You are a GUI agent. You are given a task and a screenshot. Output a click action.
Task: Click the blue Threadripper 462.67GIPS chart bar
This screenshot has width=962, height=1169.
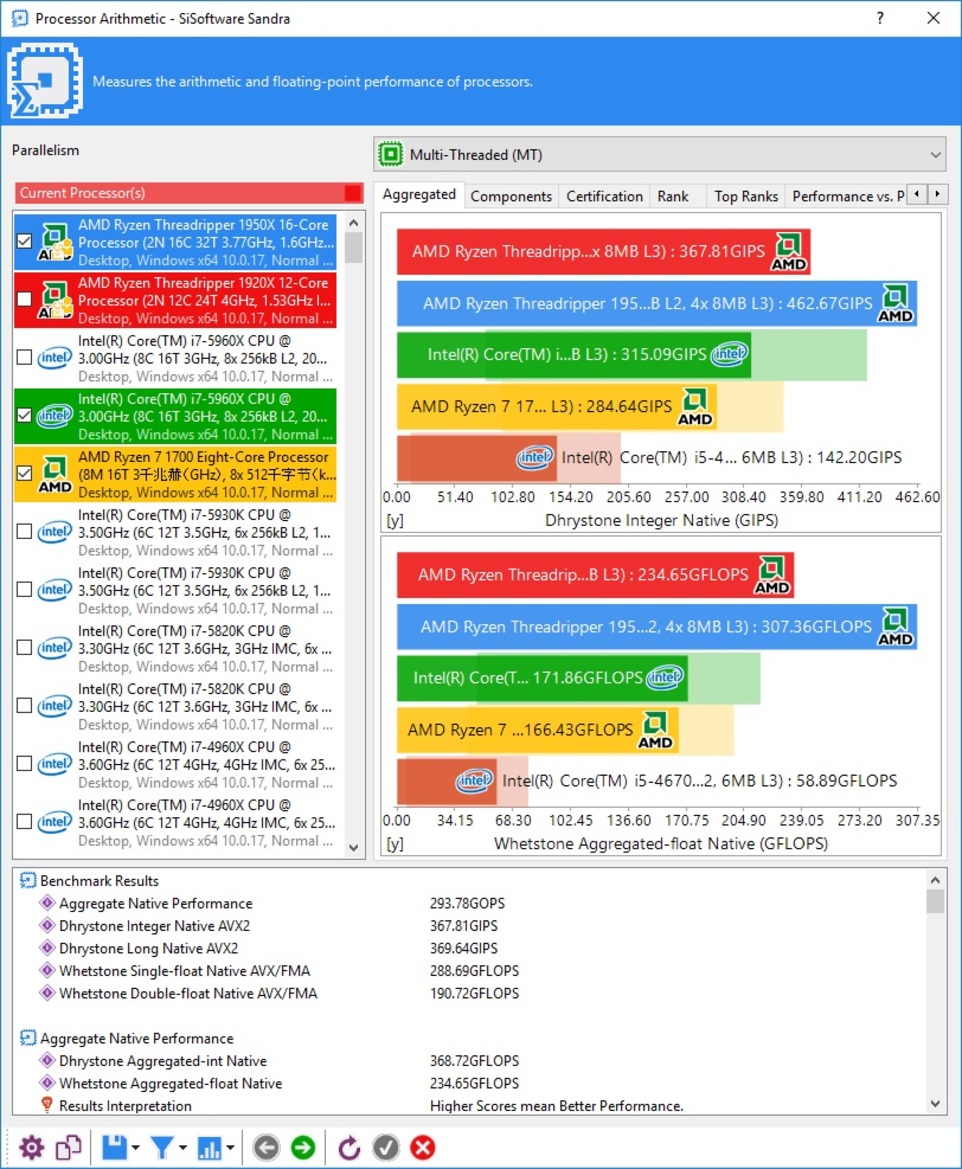tap(656, 303)
